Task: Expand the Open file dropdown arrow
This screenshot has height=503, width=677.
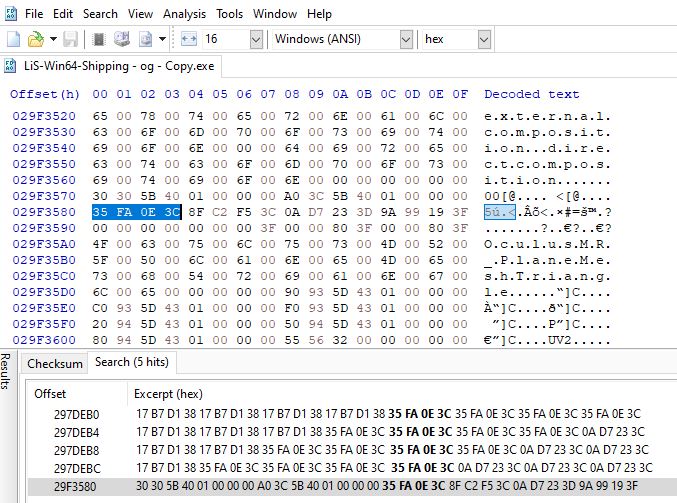Action: pyautogui.click(x=53, y=39)
